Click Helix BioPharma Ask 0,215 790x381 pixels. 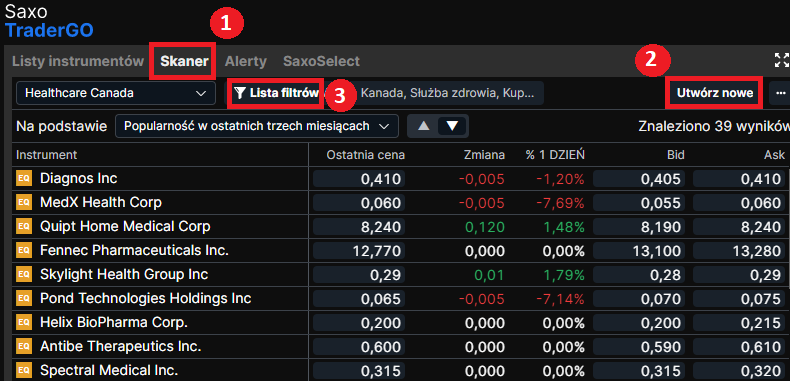[x=740, y=323]
